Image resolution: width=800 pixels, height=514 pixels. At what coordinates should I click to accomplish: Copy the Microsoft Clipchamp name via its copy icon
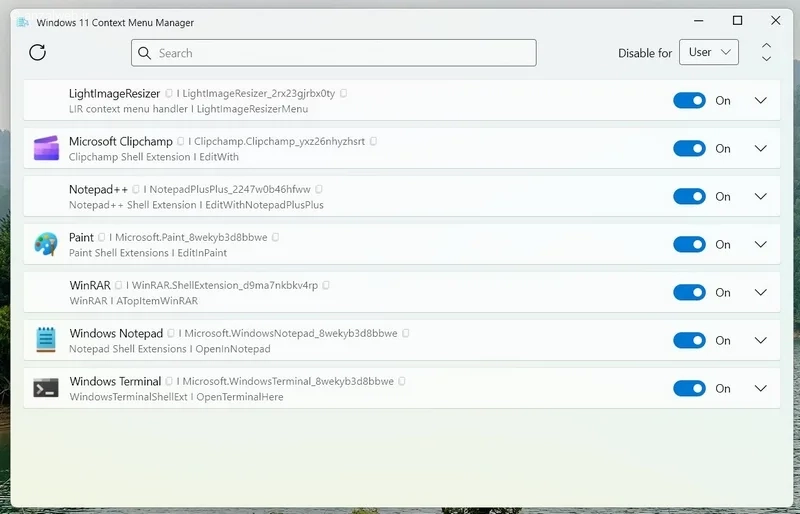181,141
